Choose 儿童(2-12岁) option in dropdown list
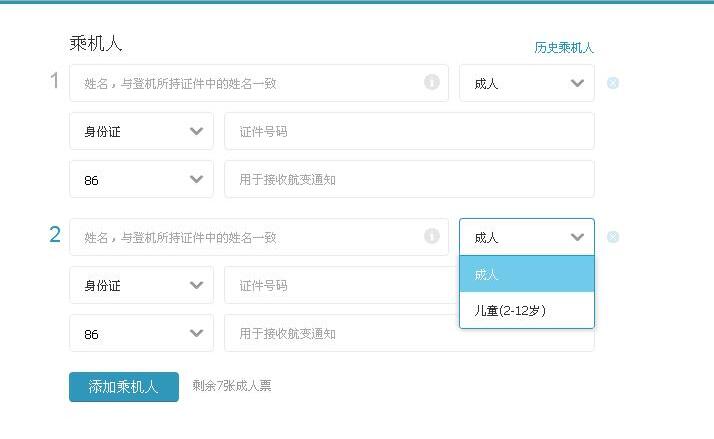The image size is (714, 439). [x=527, y=310]
